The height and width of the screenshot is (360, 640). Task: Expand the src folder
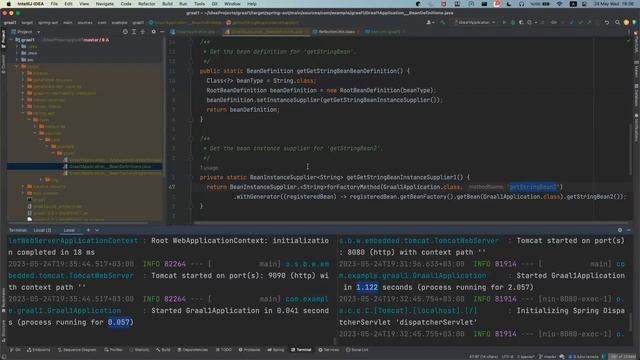(18, 60)
